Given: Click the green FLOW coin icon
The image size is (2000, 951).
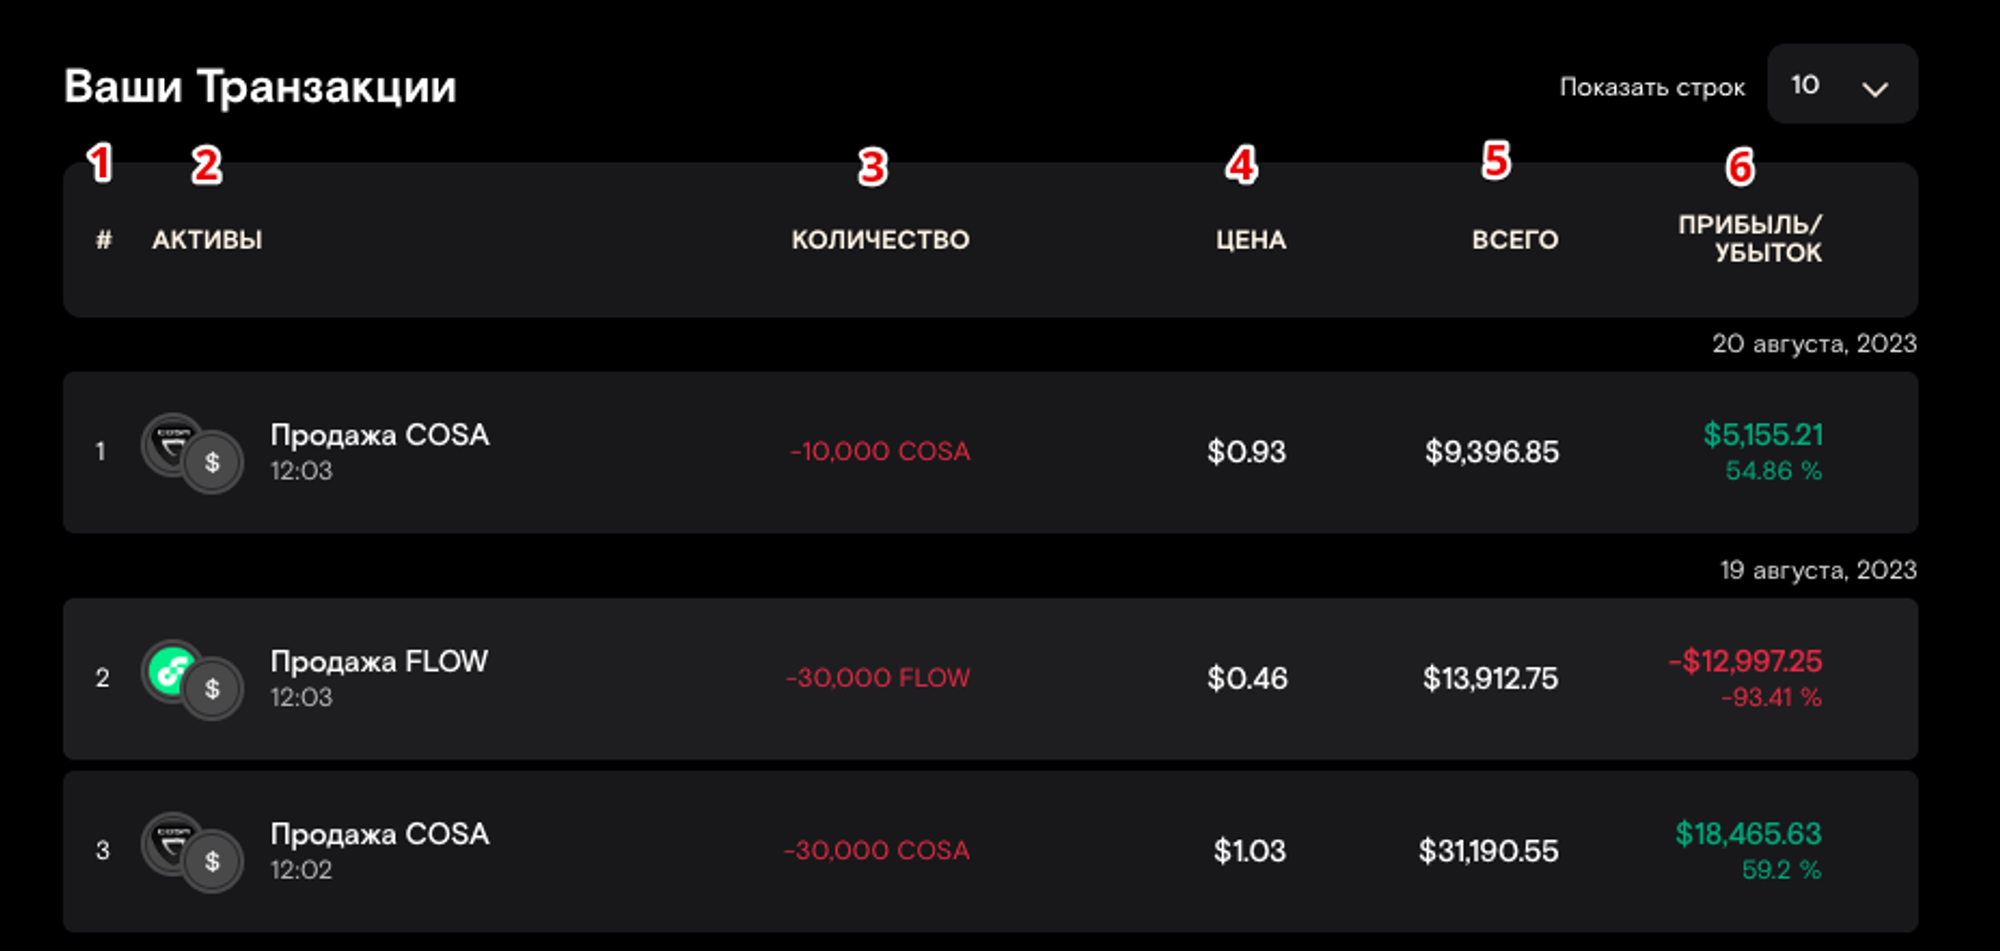Looking at the screenshot, I should 170,668.
